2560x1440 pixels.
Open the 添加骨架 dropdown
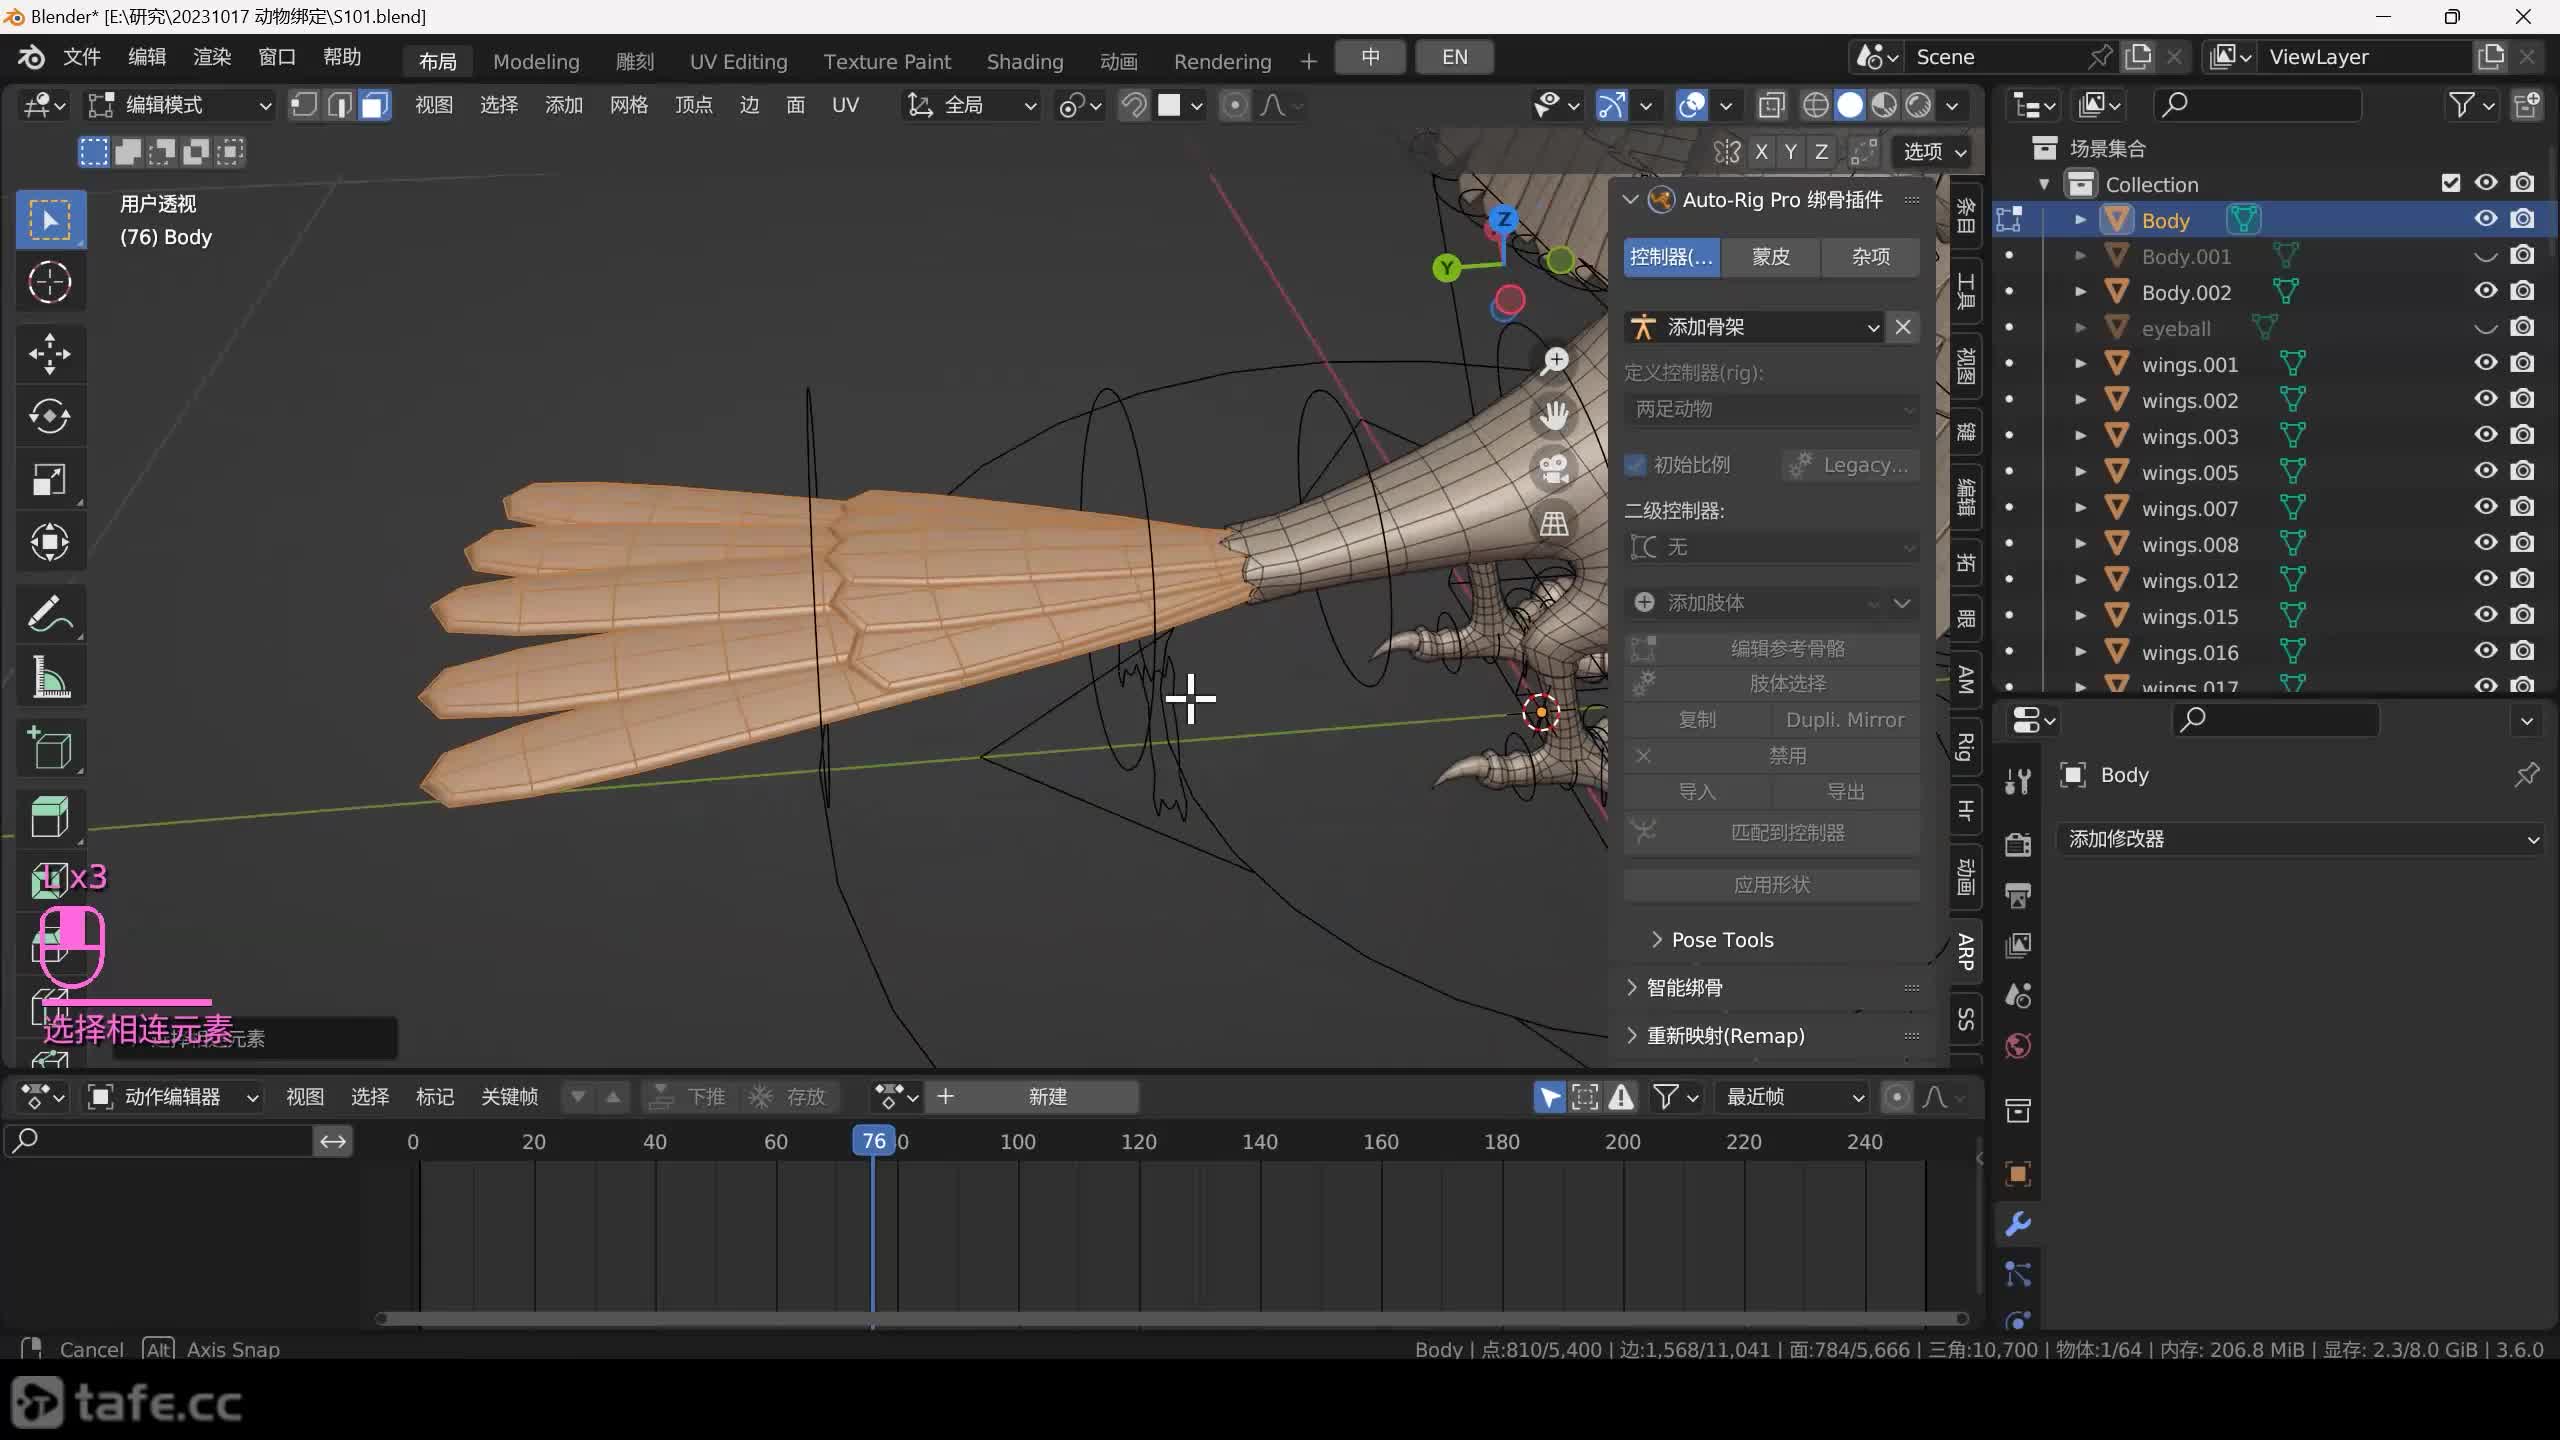1754,327
